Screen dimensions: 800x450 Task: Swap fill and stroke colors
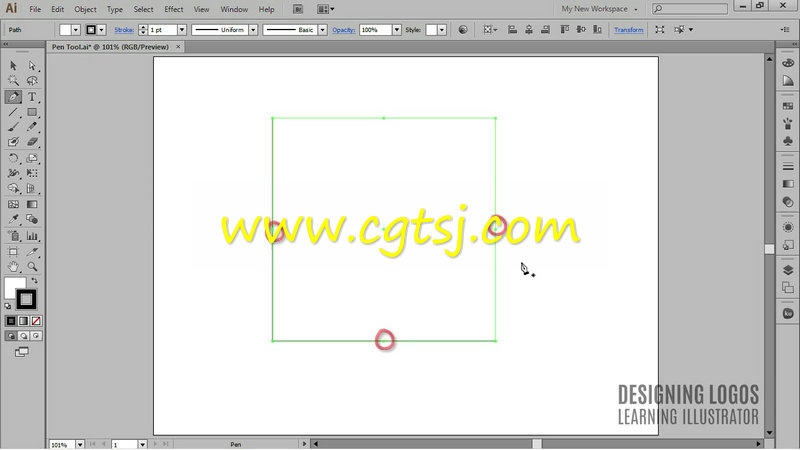point(34,281)
